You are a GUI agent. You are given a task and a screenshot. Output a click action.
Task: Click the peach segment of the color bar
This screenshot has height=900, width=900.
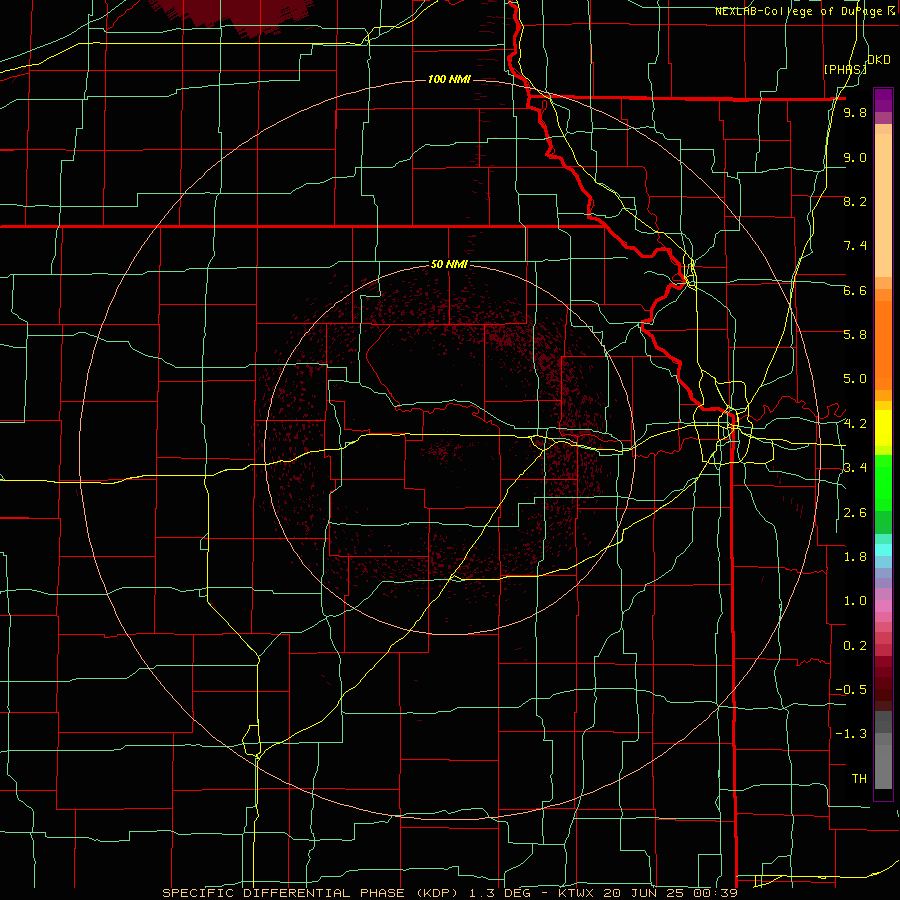(x=883, y=207)
